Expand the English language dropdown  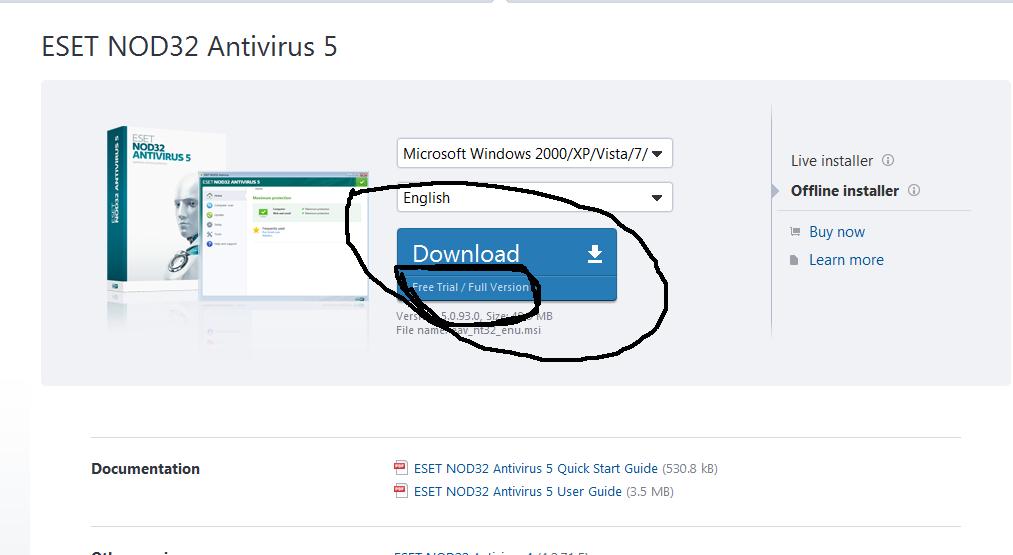[x=534, y=198]
